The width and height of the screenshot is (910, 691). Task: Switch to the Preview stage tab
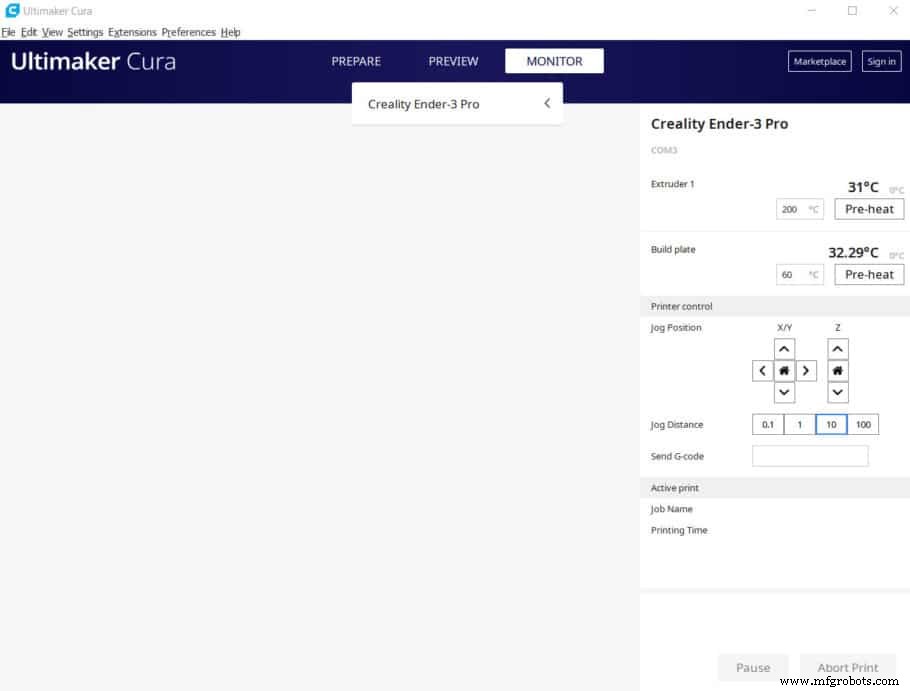(x=453, y=61)
